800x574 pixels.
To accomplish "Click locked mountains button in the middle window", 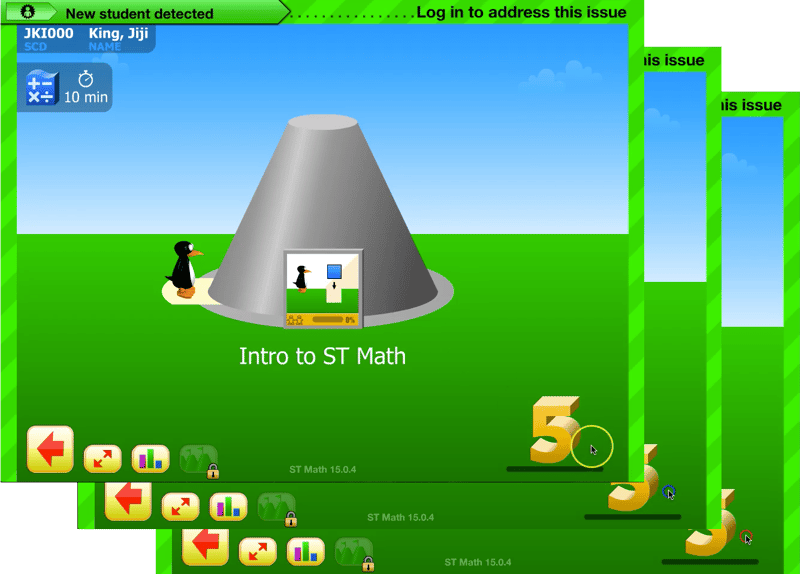I will point(277,508).
